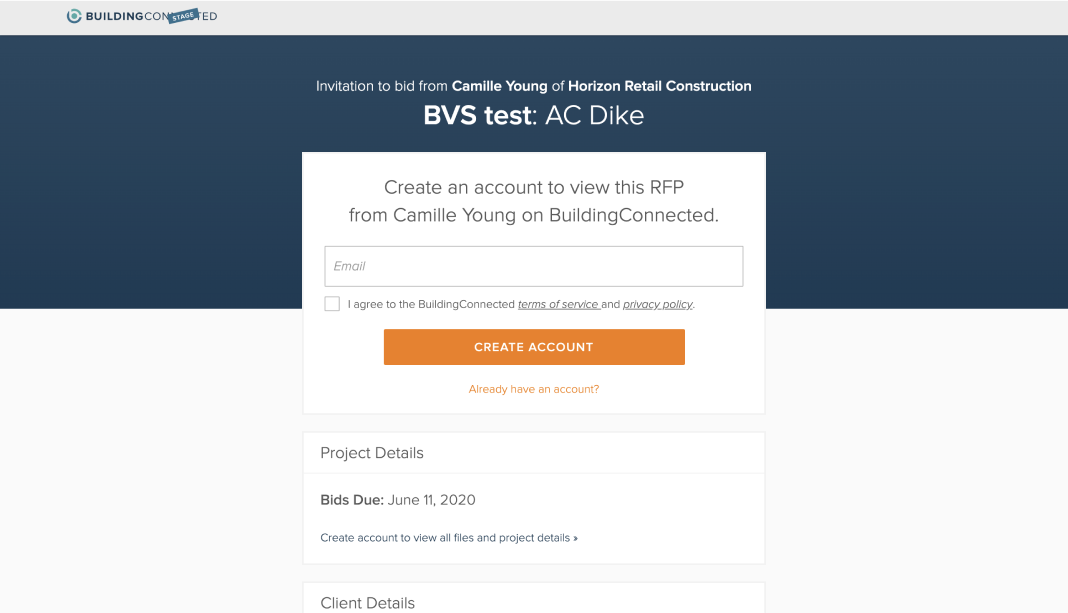The width and height of the screenshot is (1068, 613).
Task: Click Camille Young name in invitation line
Action: pyautogui.click(x=499, y=86)
